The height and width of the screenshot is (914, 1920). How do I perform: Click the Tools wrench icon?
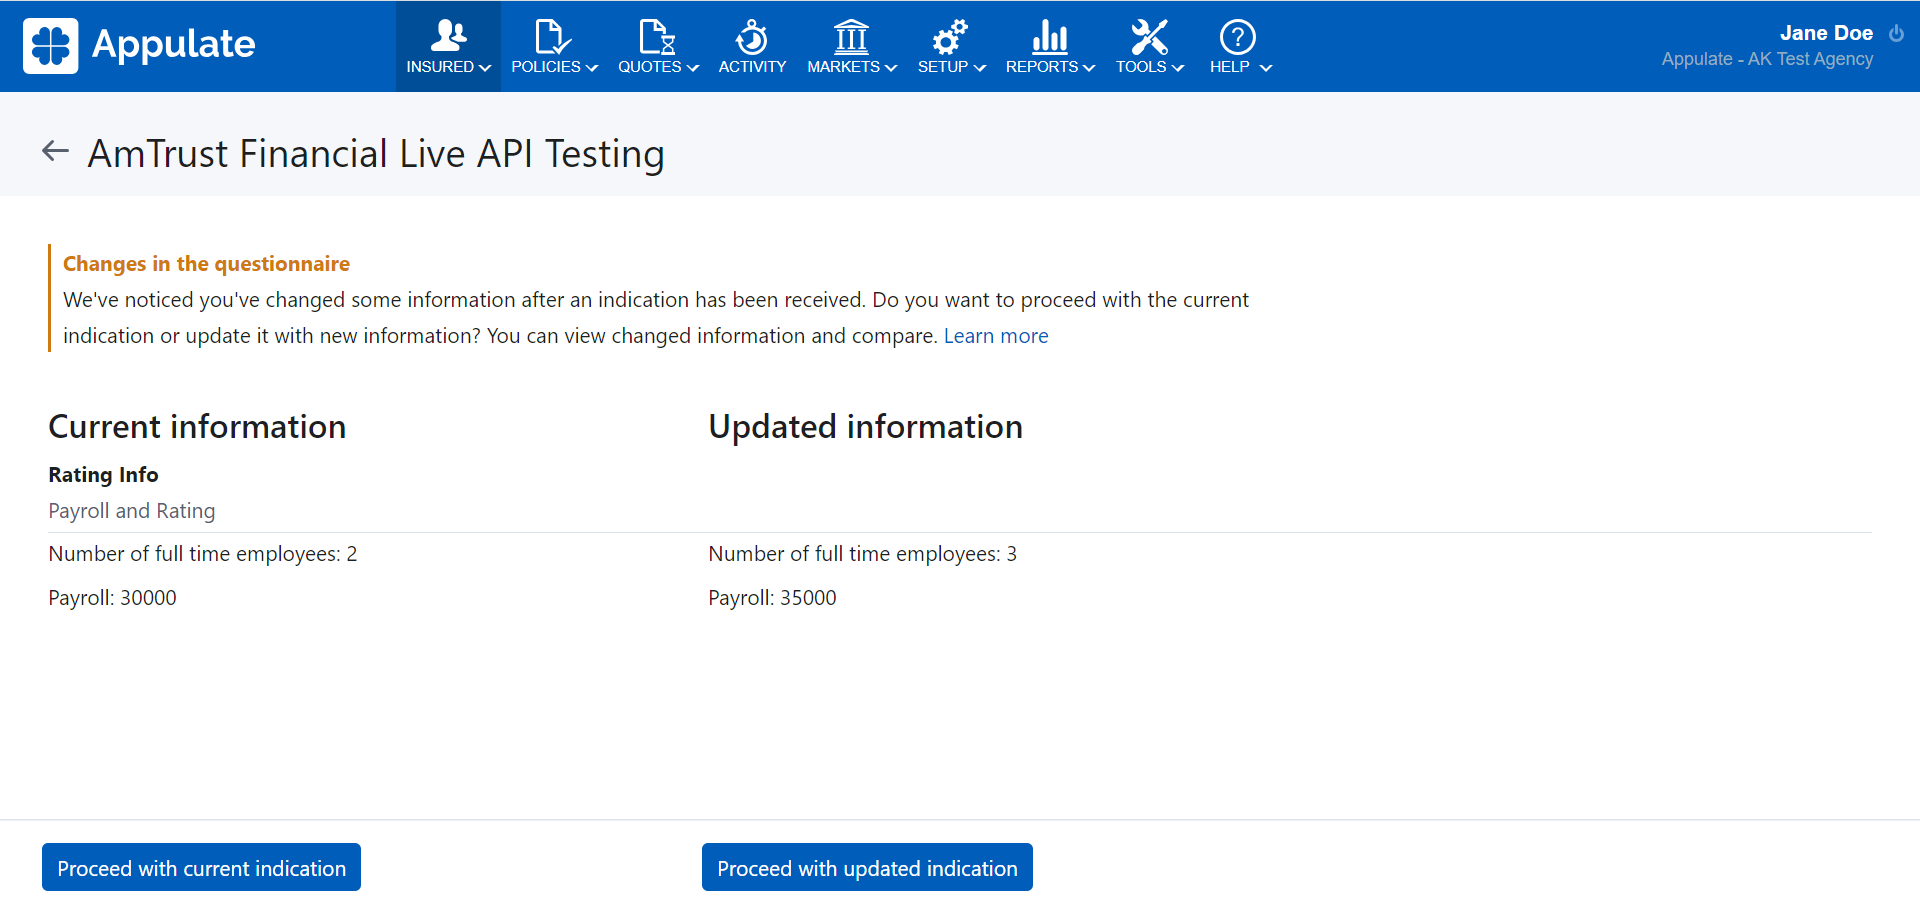click(1149, 37)
